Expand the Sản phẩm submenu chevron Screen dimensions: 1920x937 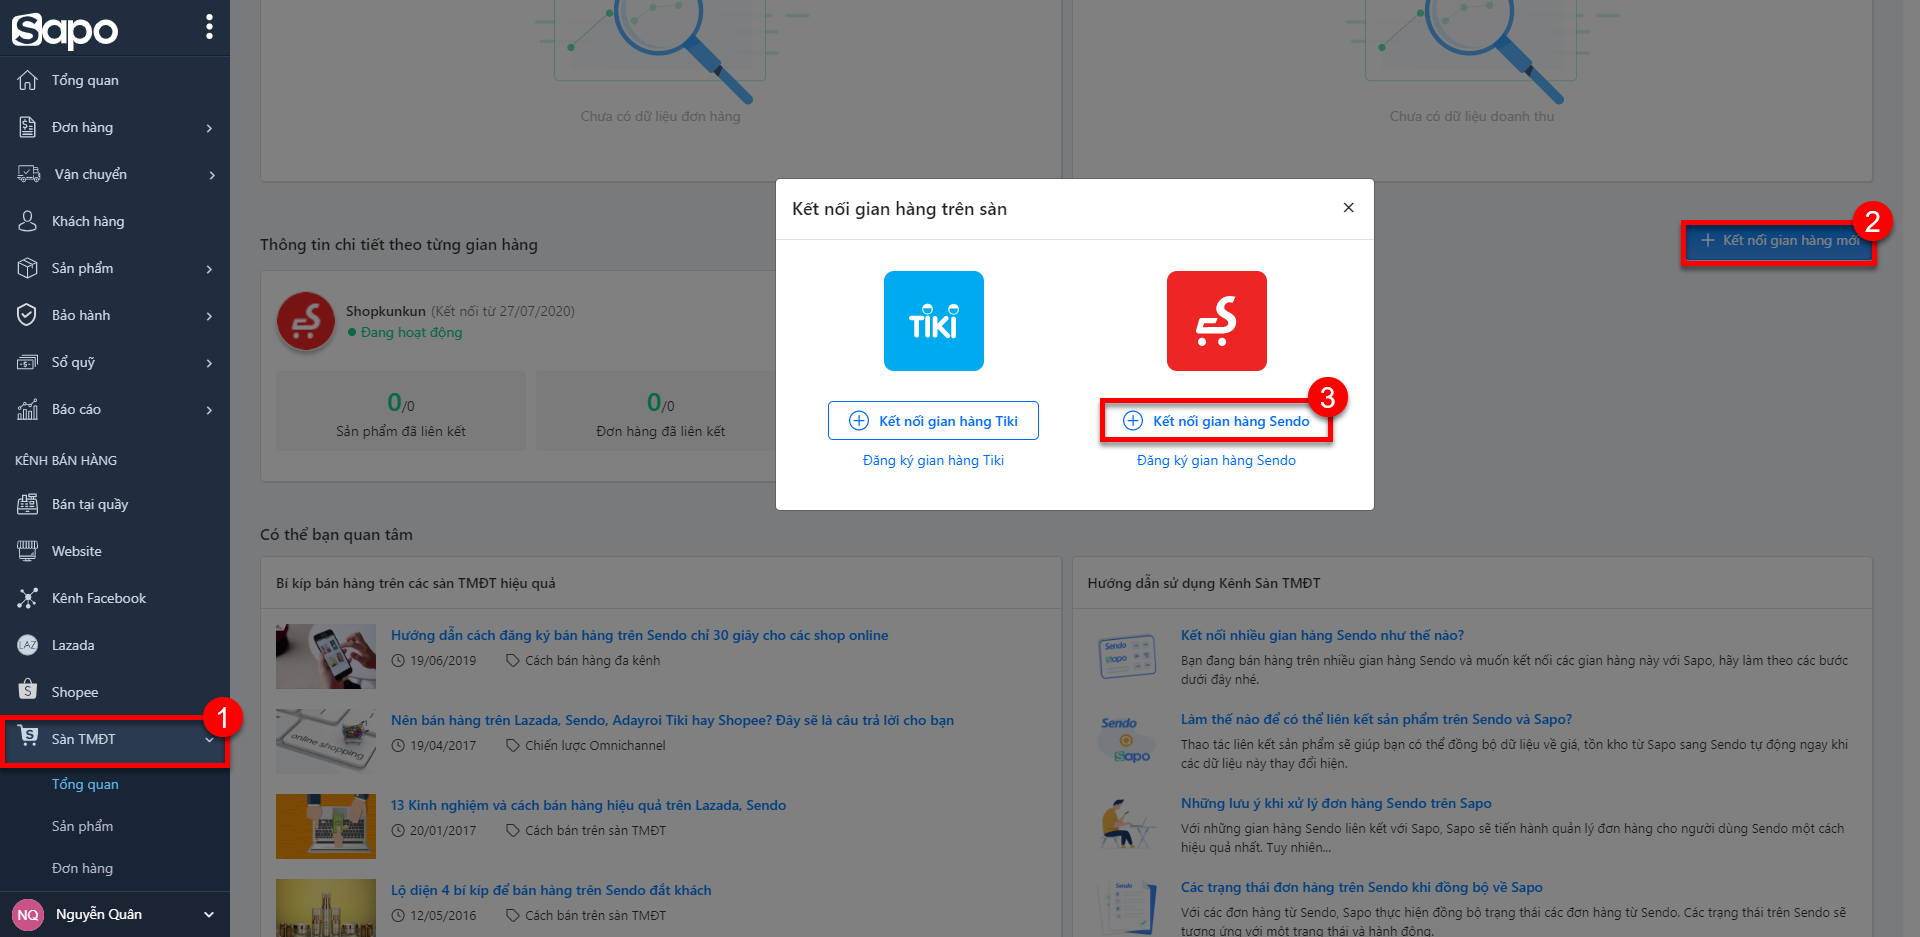click(209, 269)
